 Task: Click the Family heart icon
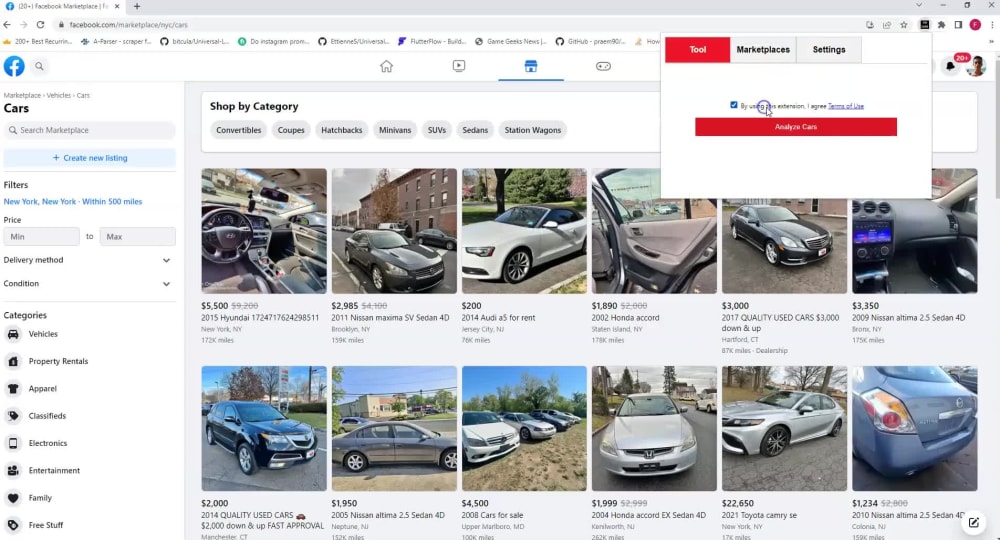[13, 498]
